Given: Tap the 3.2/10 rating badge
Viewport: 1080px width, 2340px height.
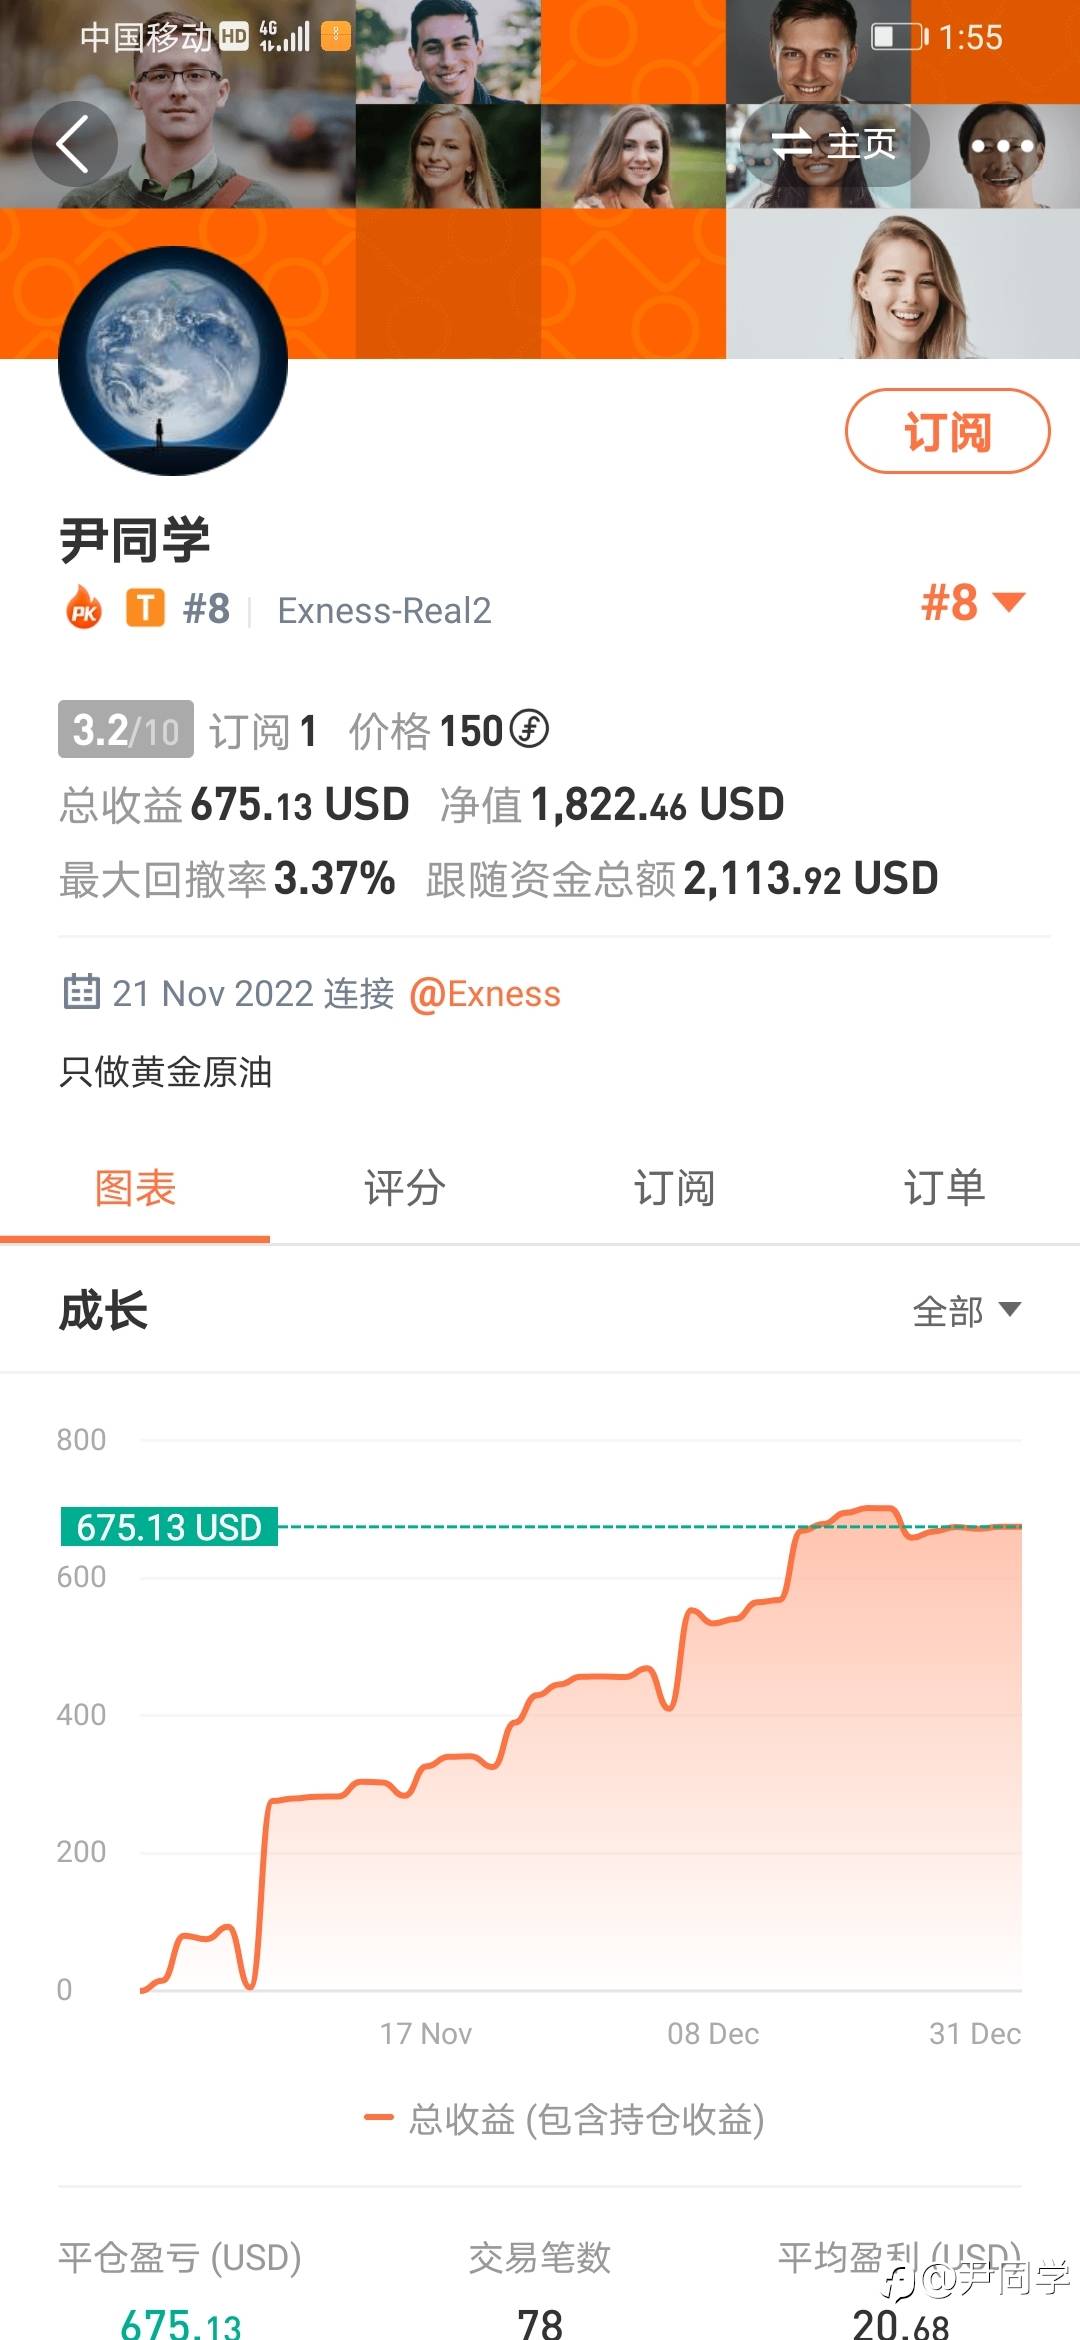Looking at the screenshot, I should 126,730.
